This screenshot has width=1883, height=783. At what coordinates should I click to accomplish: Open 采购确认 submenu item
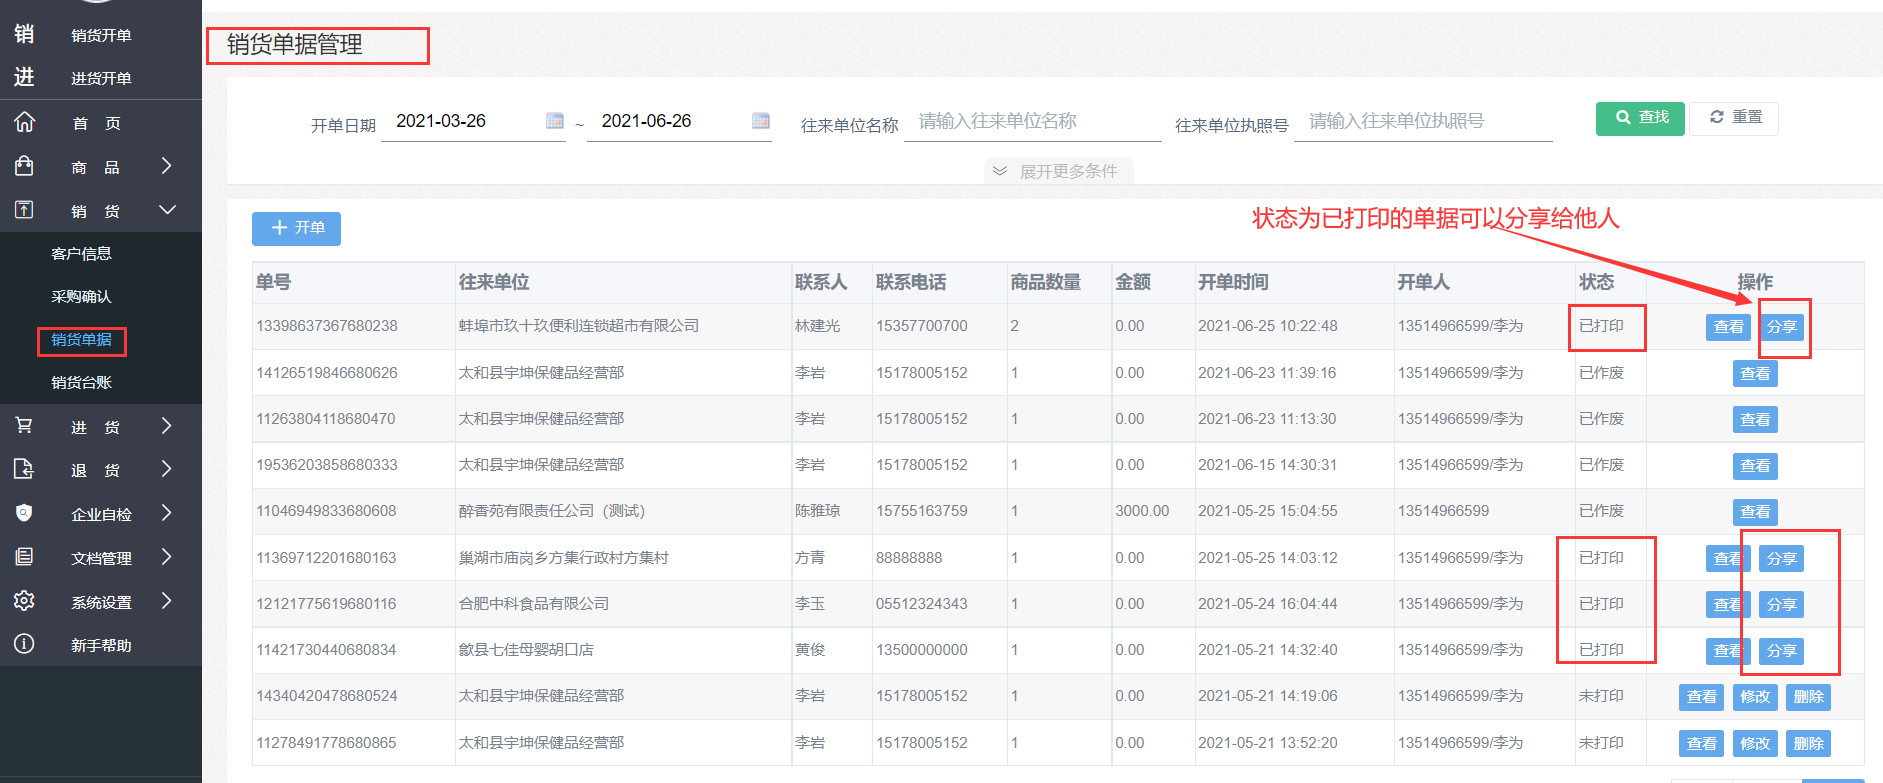81,296
